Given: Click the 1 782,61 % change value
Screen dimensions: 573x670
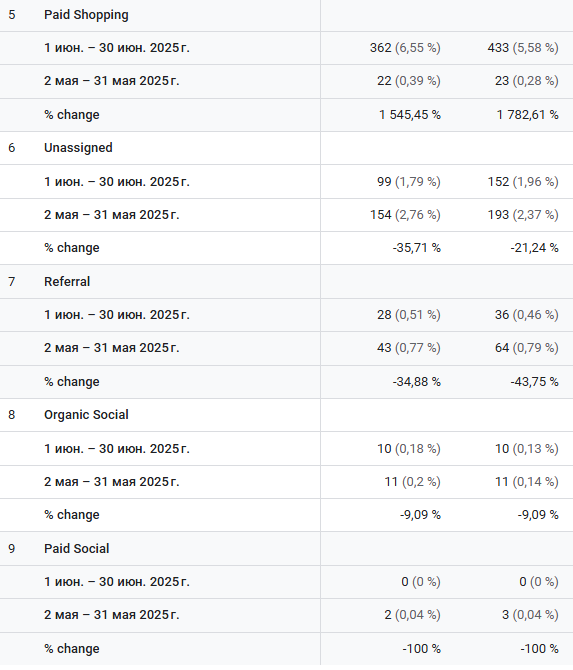Looking at the screenshot, I should [x=527, y=115].
